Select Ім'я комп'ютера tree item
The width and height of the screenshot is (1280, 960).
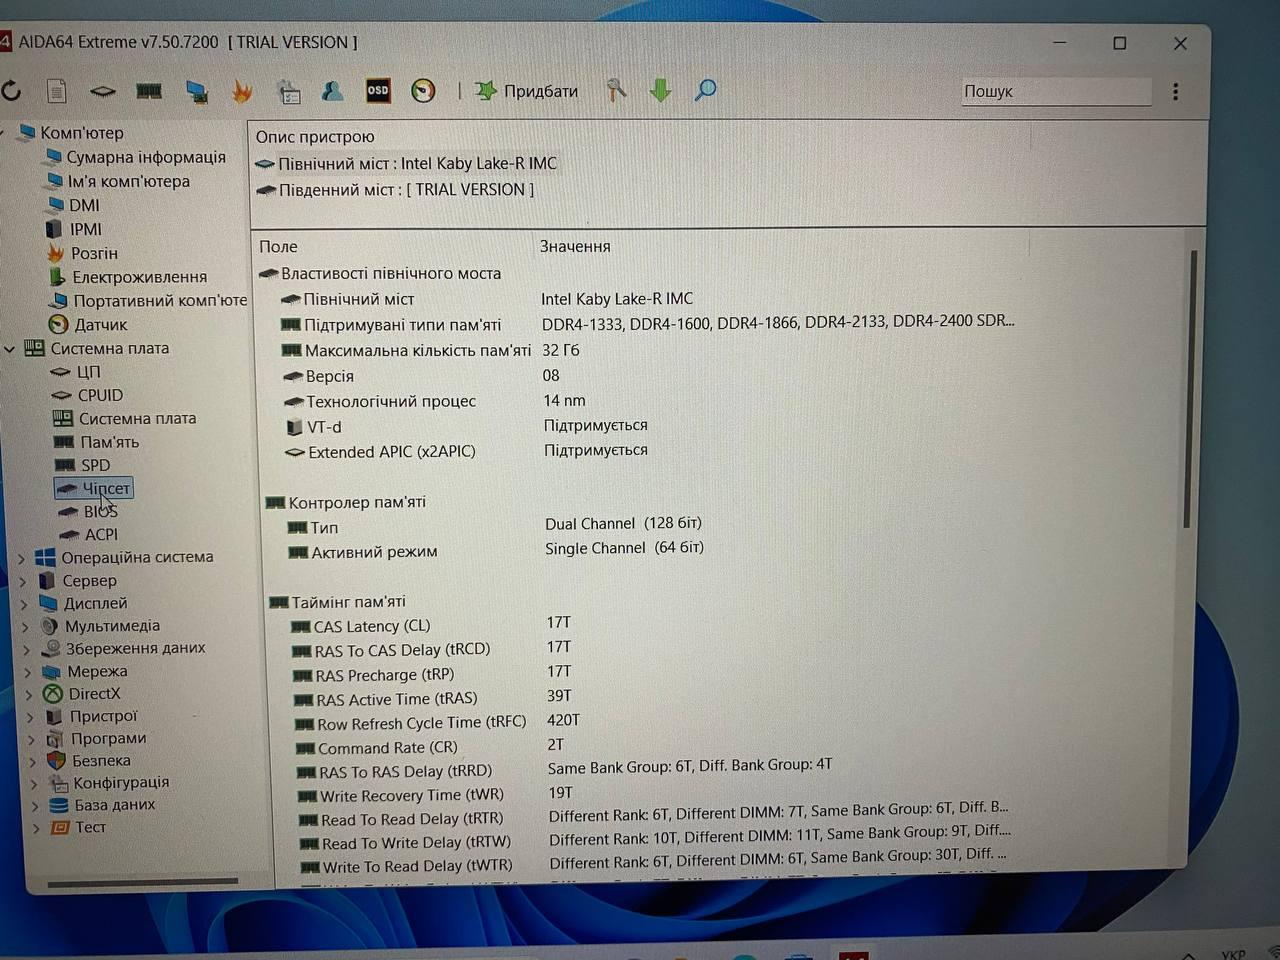pyautogui.click(x=128, y=181)
